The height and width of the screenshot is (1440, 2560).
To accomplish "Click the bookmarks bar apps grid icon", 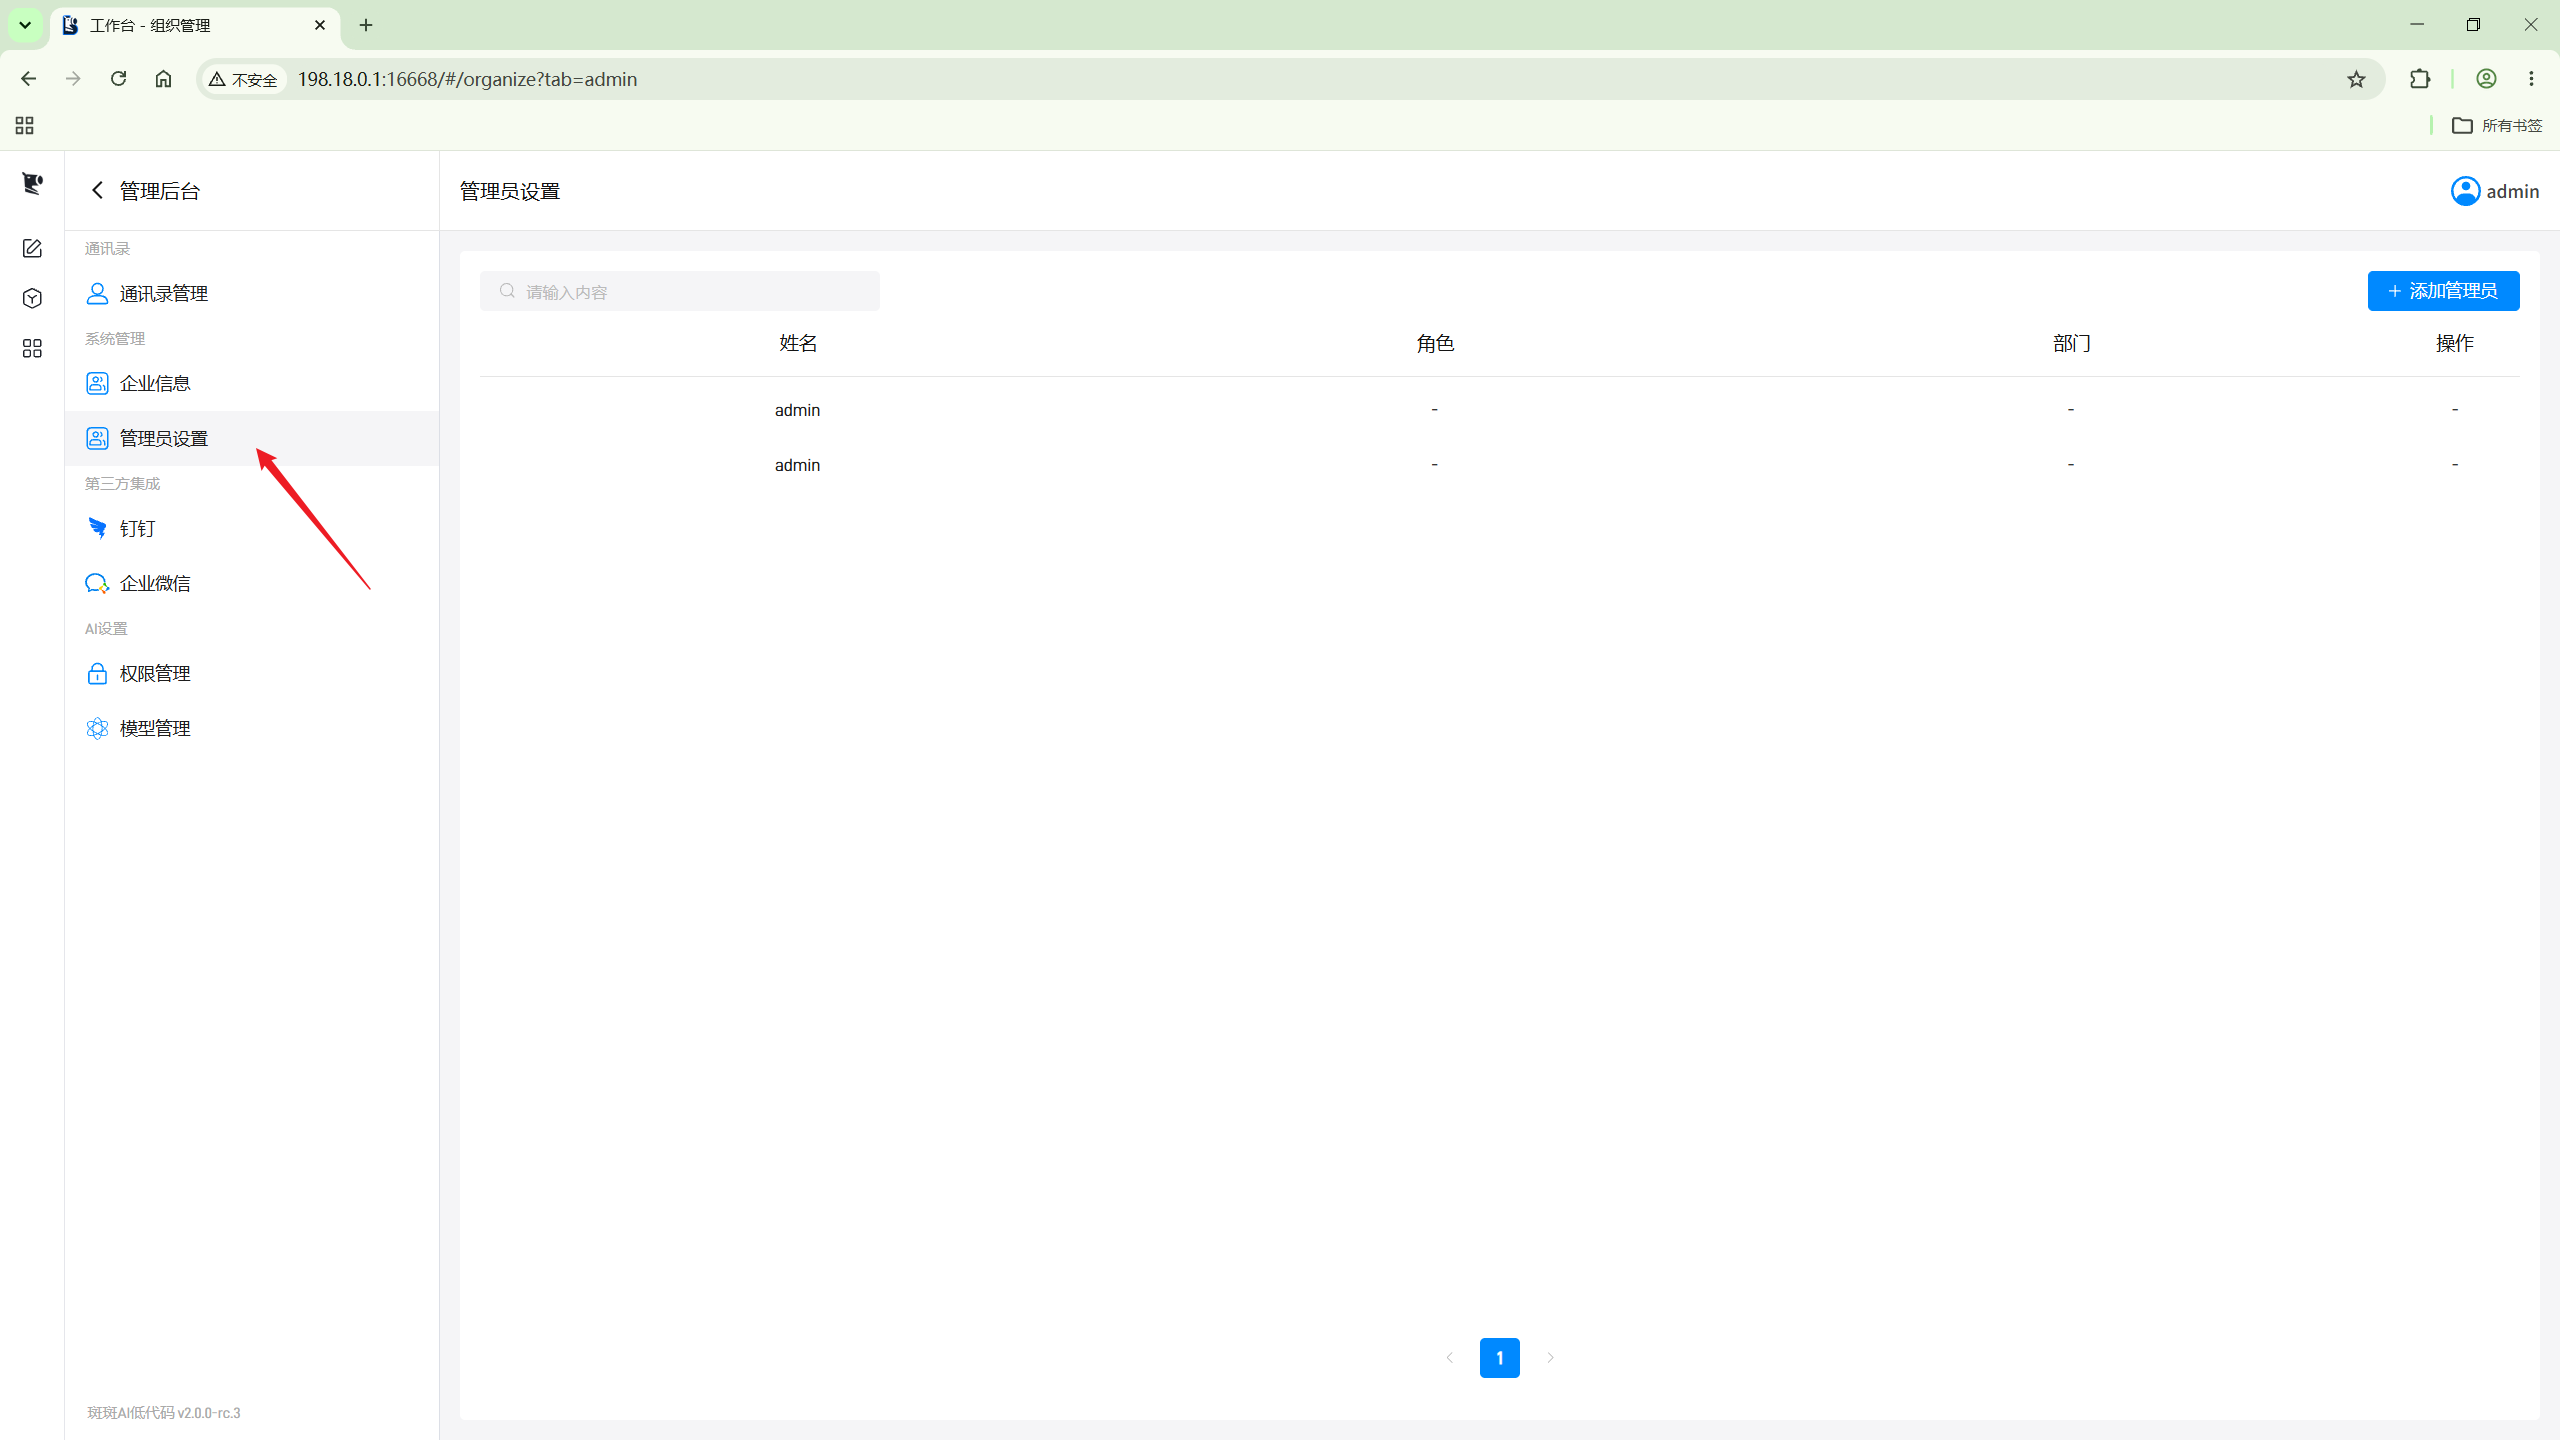I will (24, 125).
